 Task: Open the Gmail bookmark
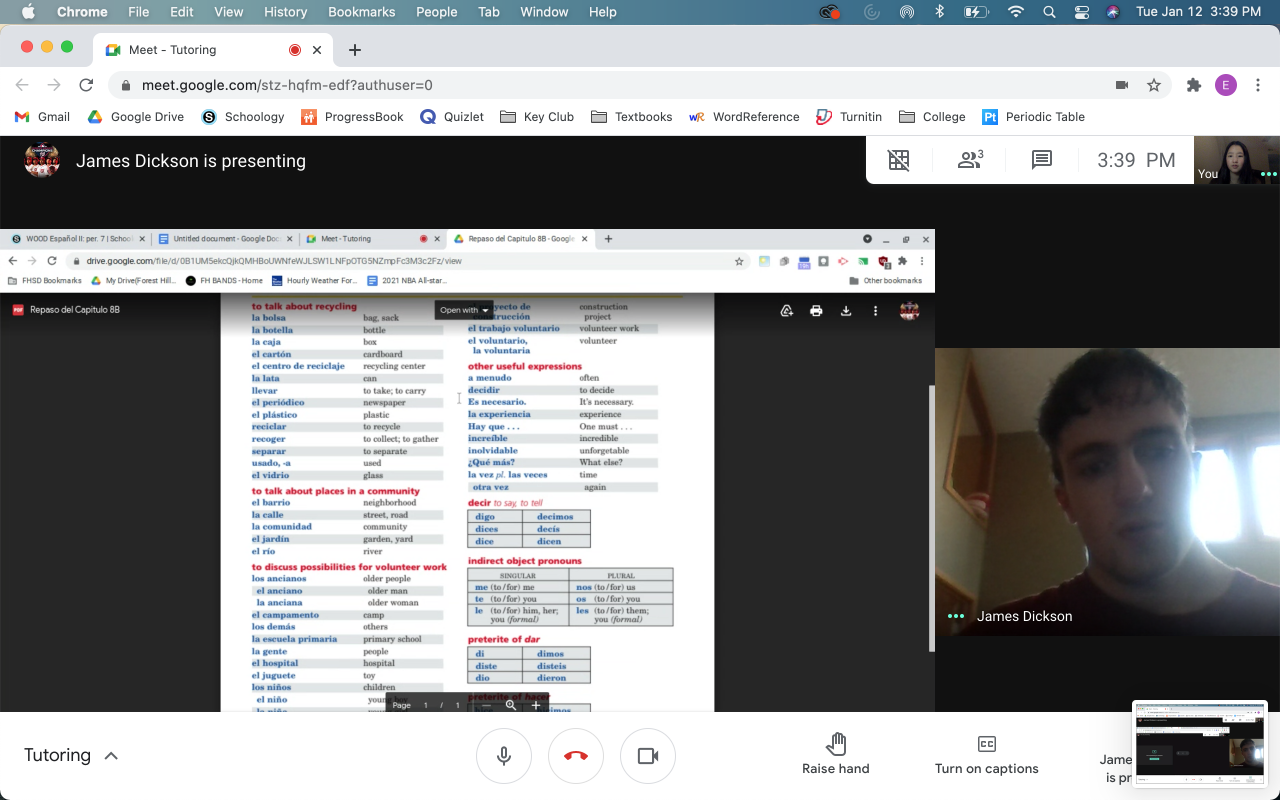42,117
